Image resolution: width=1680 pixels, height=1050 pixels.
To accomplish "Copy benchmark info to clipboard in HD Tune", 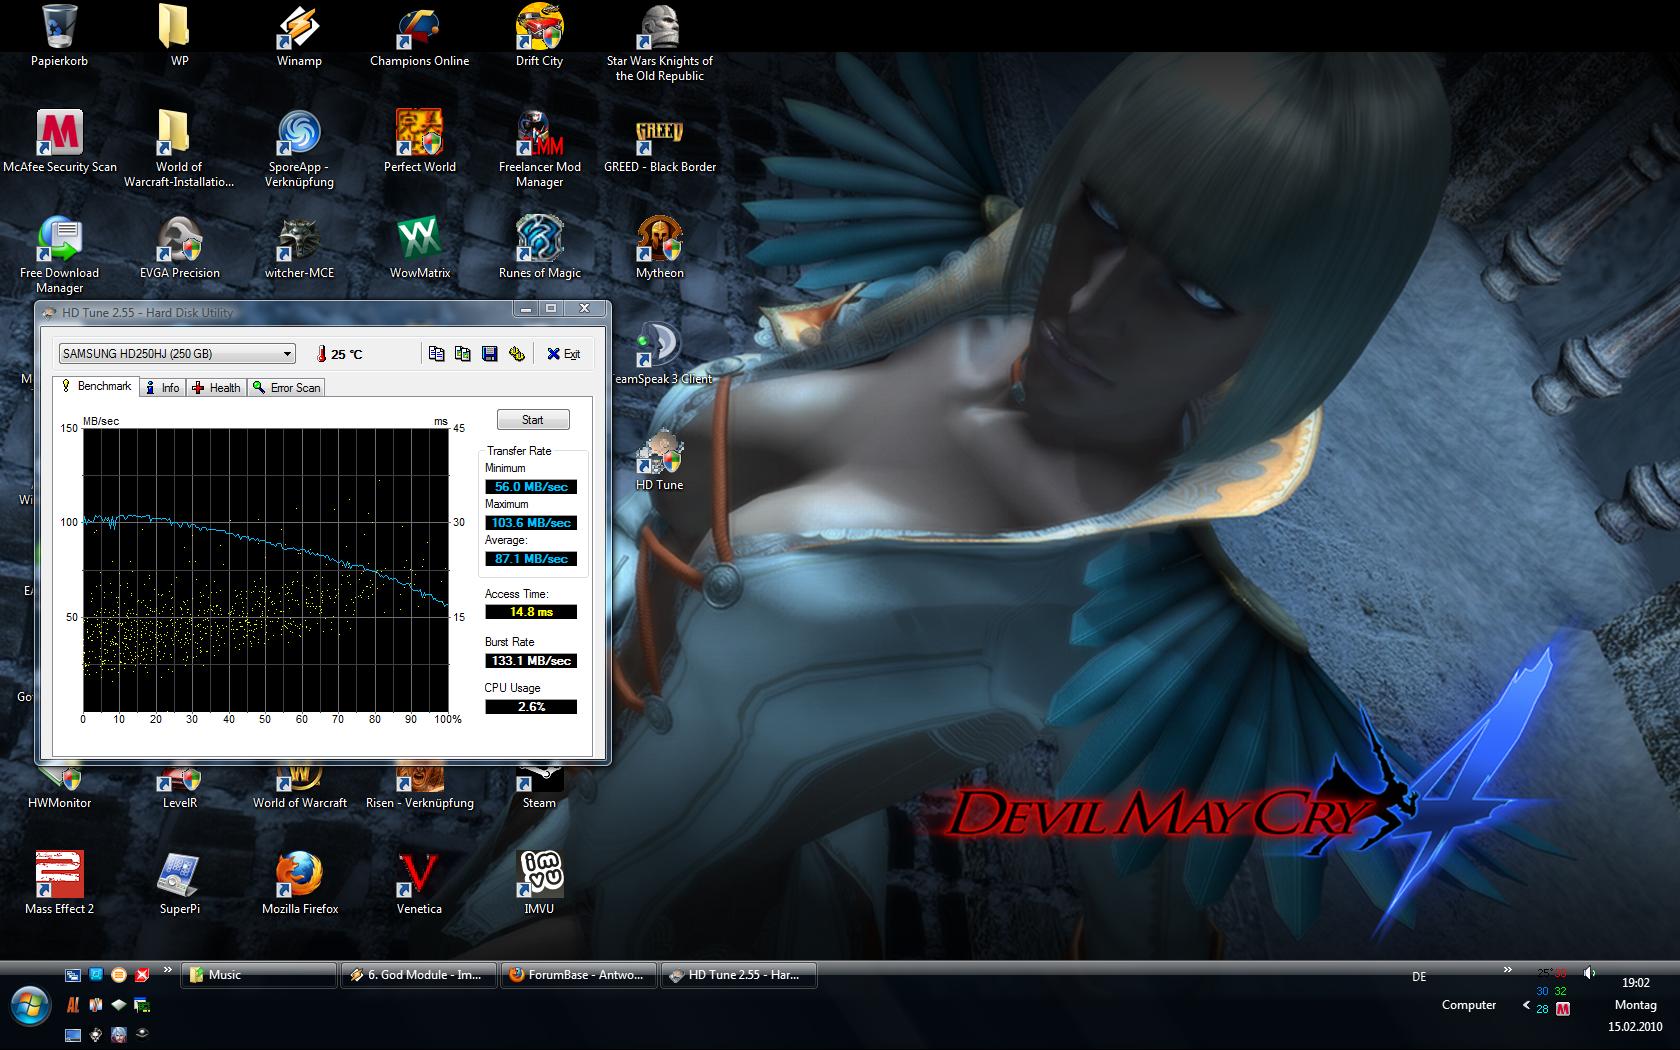I will [x=436, y=353].
